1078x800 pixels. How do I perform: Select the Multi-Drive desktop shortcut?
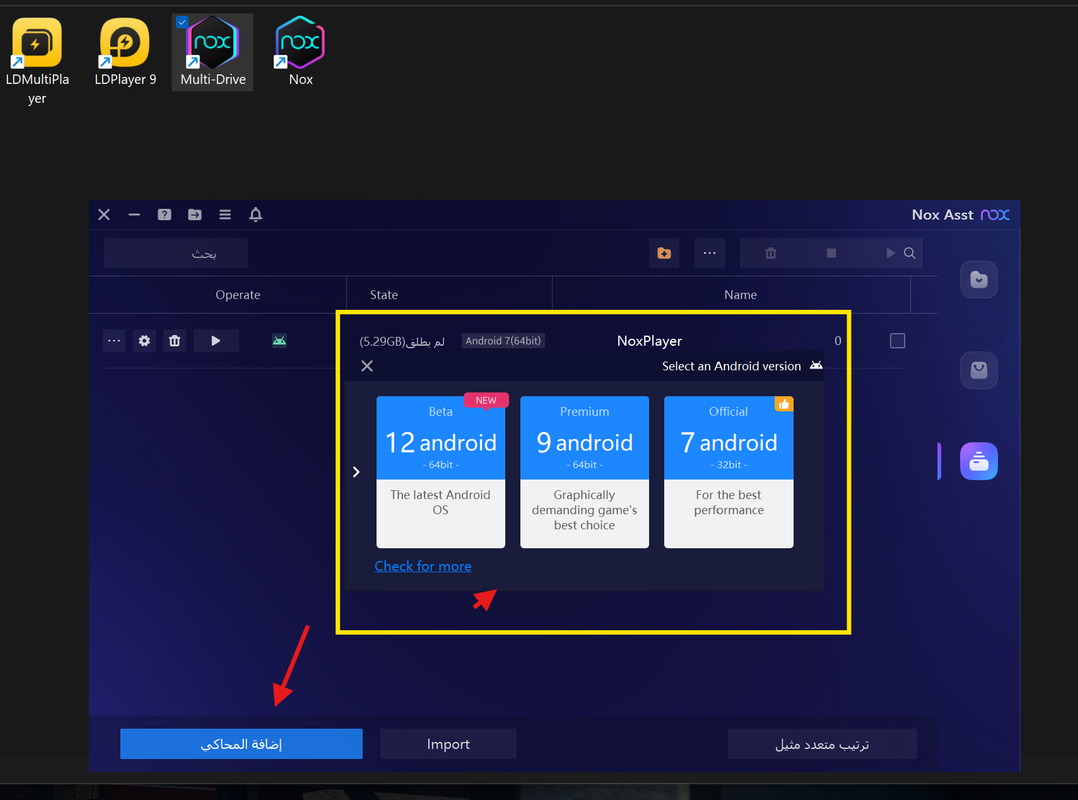tap(212, 53)
